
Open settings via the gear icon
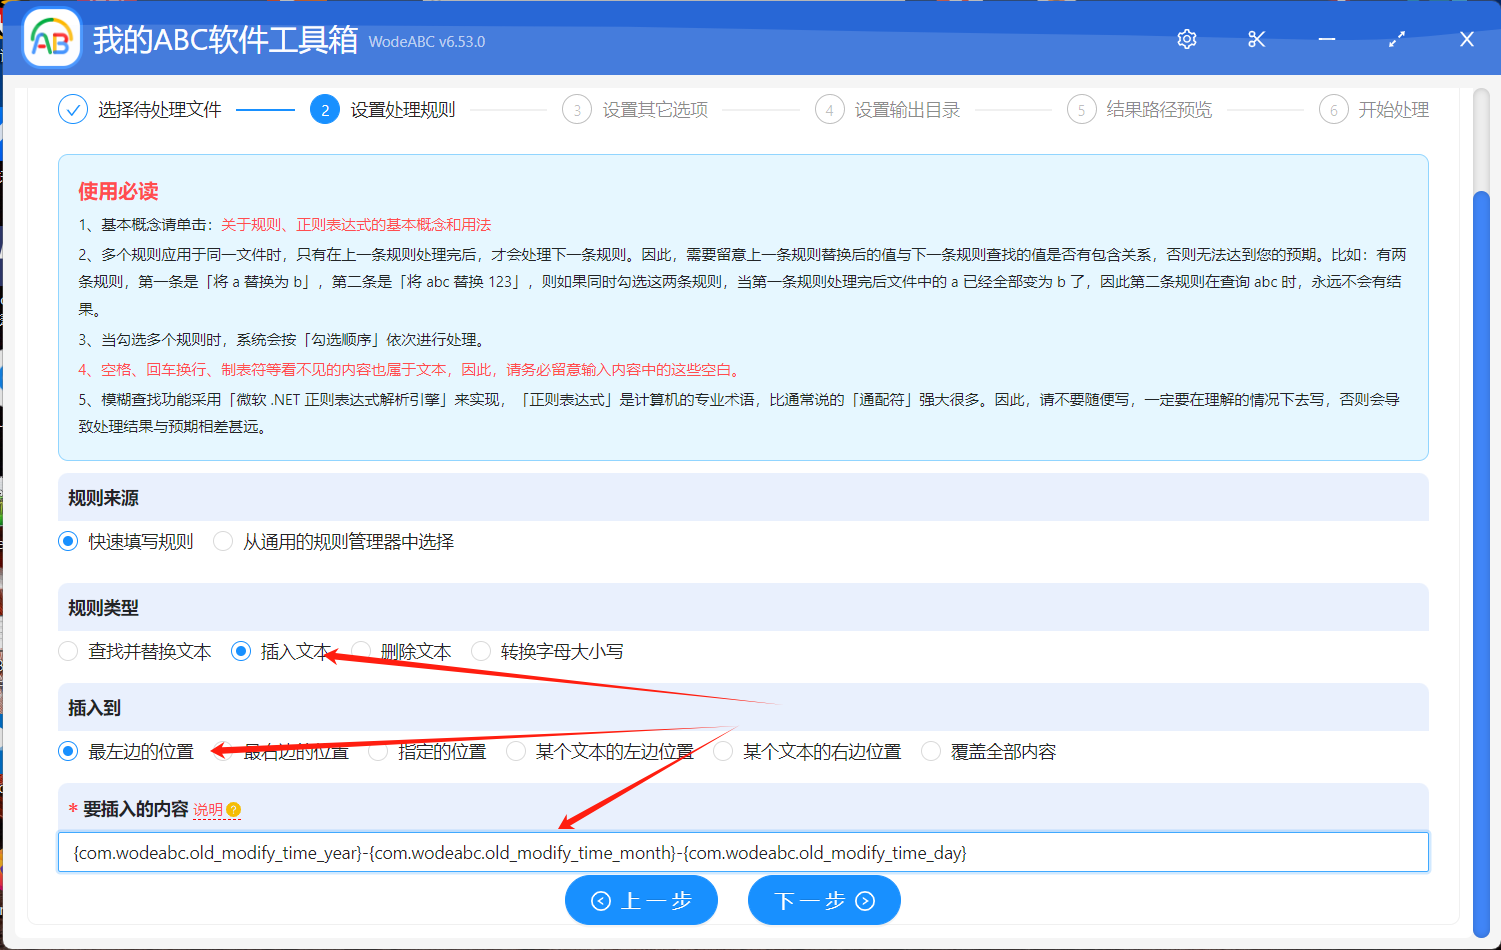pos(1187,39)
